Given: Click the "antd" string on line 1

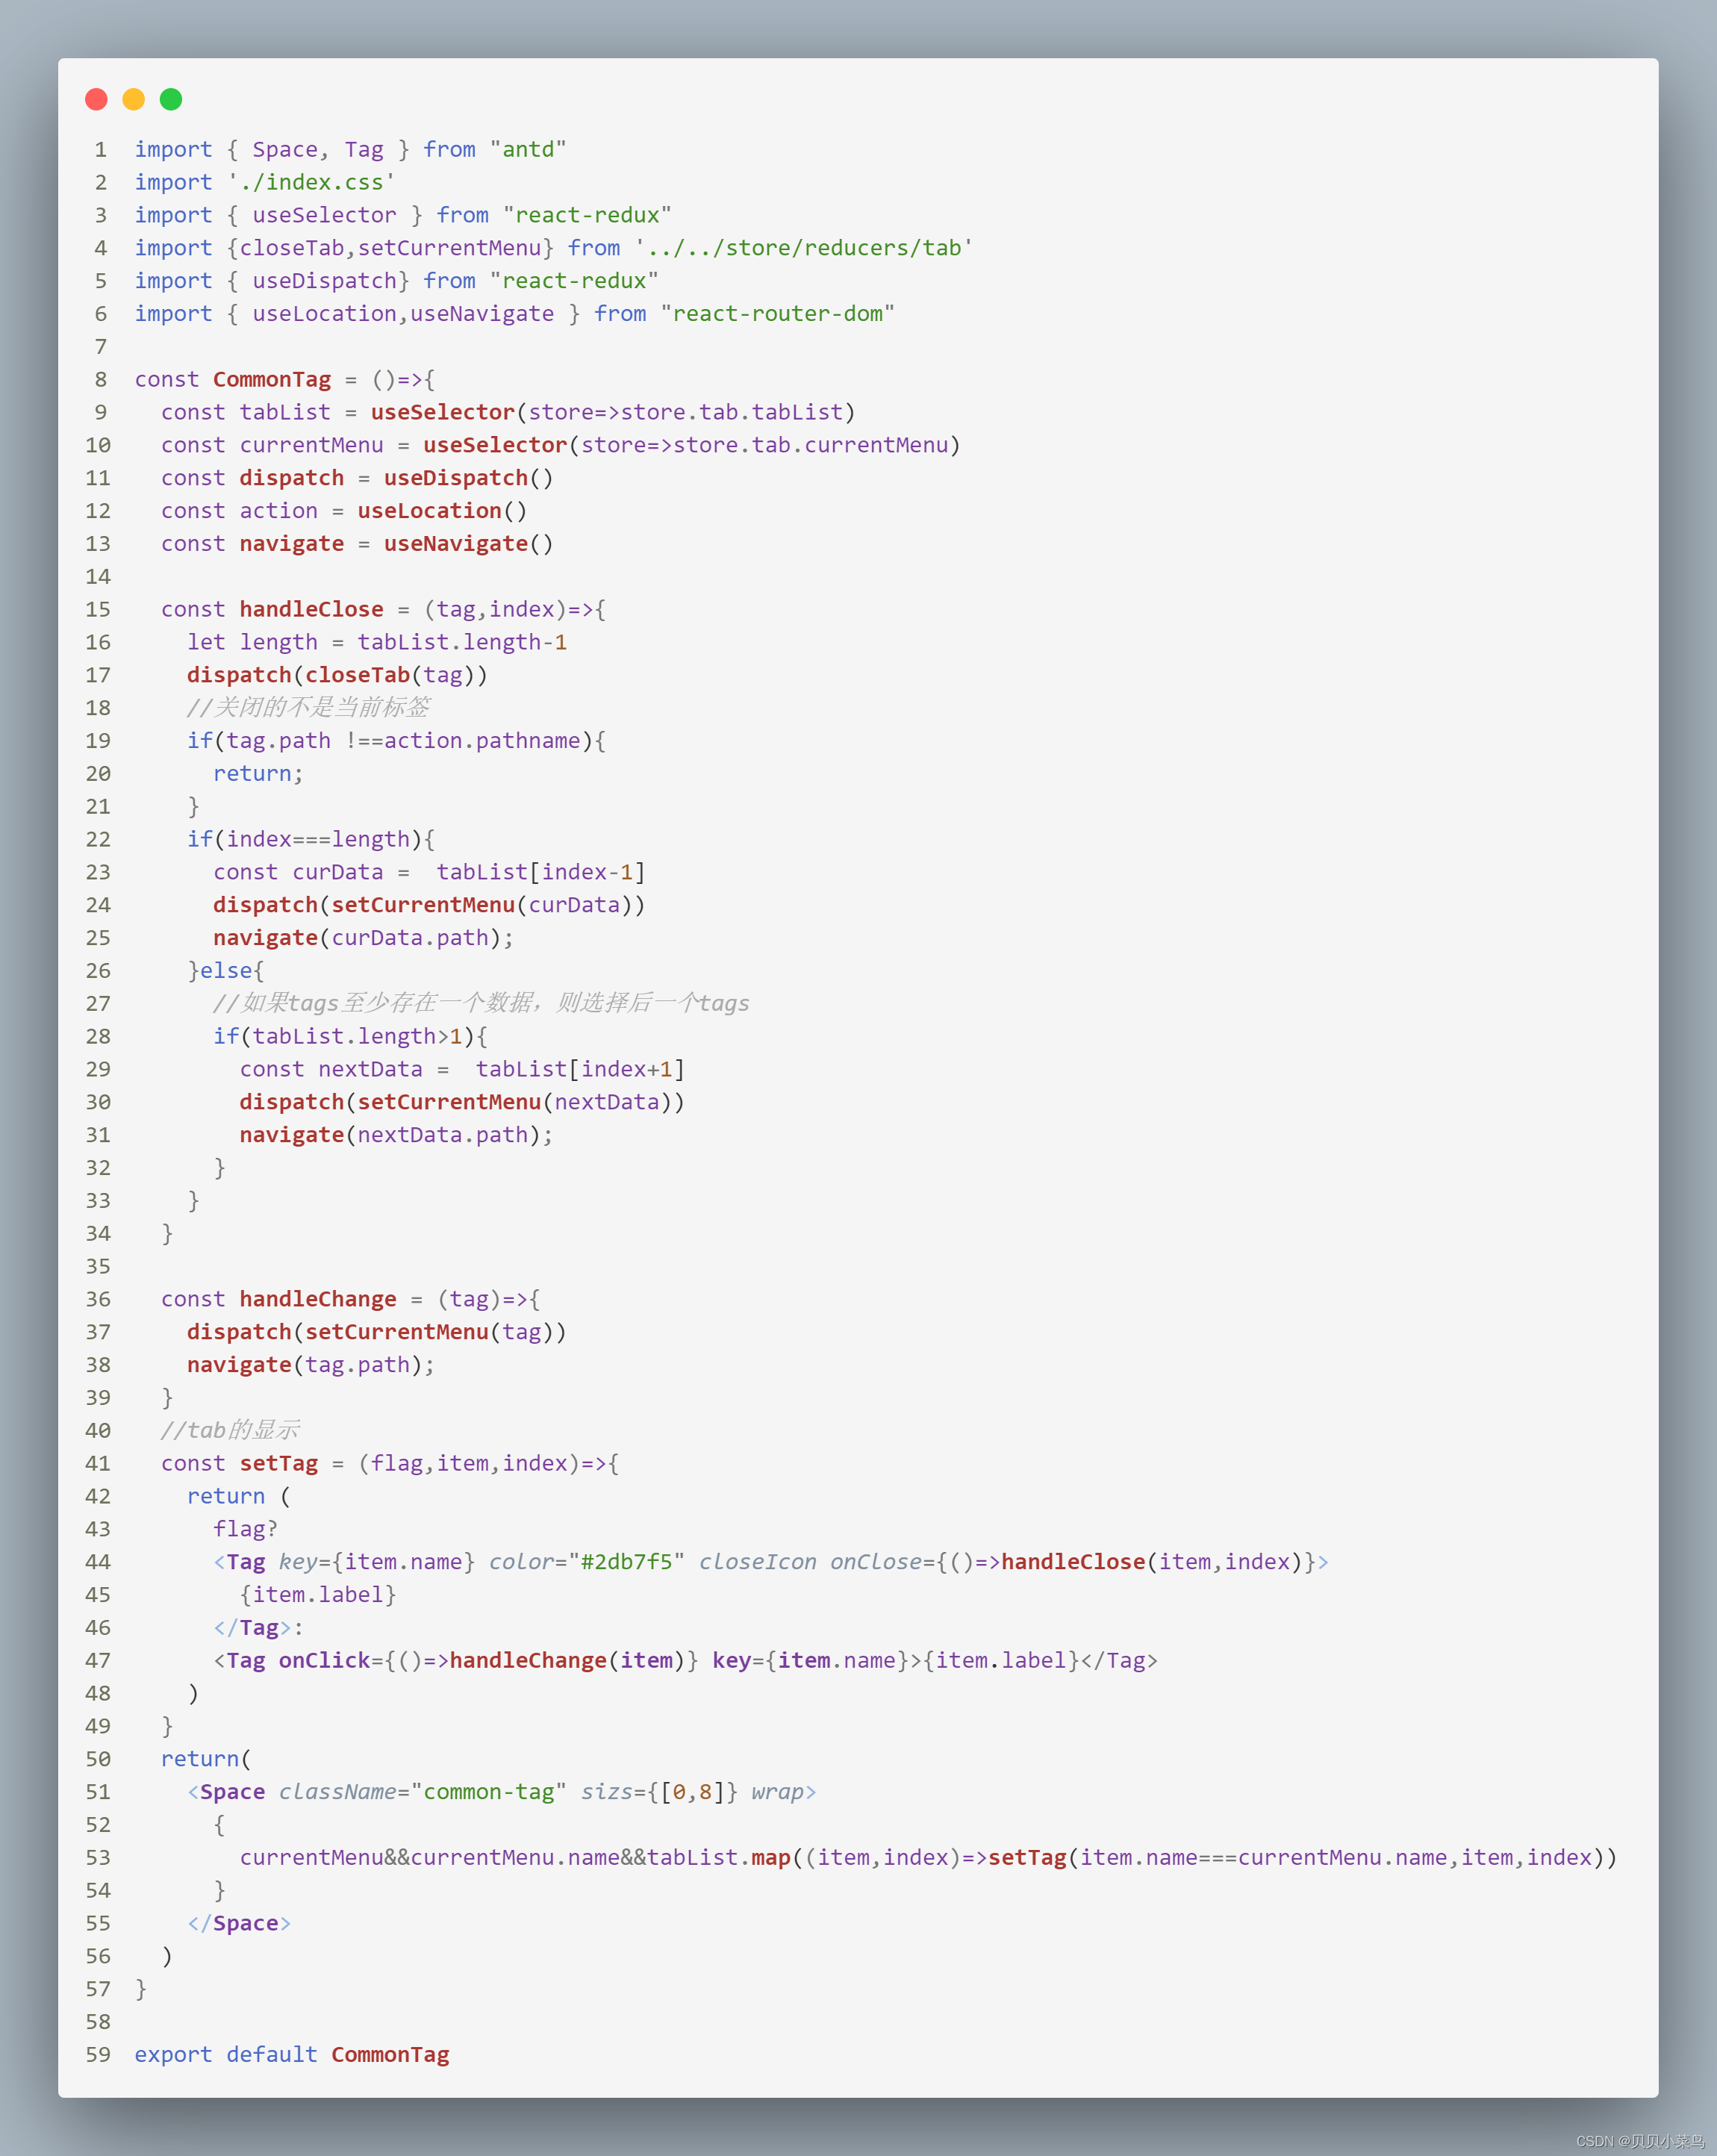Looking at the screenshot, I should (x=528, y=149).
